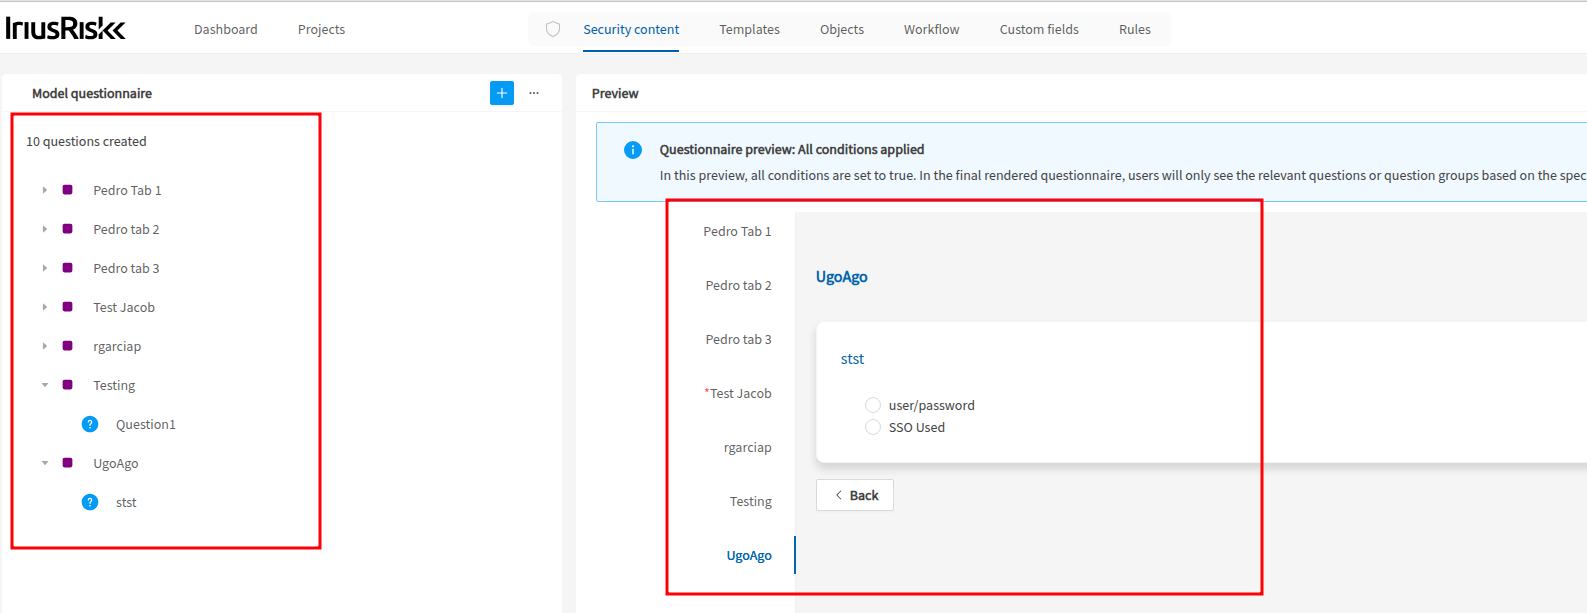Open Pedro tab 3 in the preview sidebar

(x=738, y=339)
